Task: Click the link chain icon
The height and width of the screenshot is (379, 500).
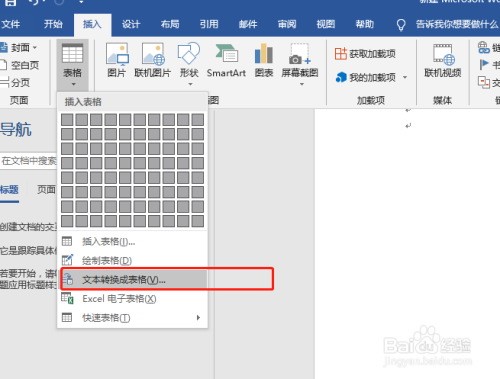Action: pos(483,47)
